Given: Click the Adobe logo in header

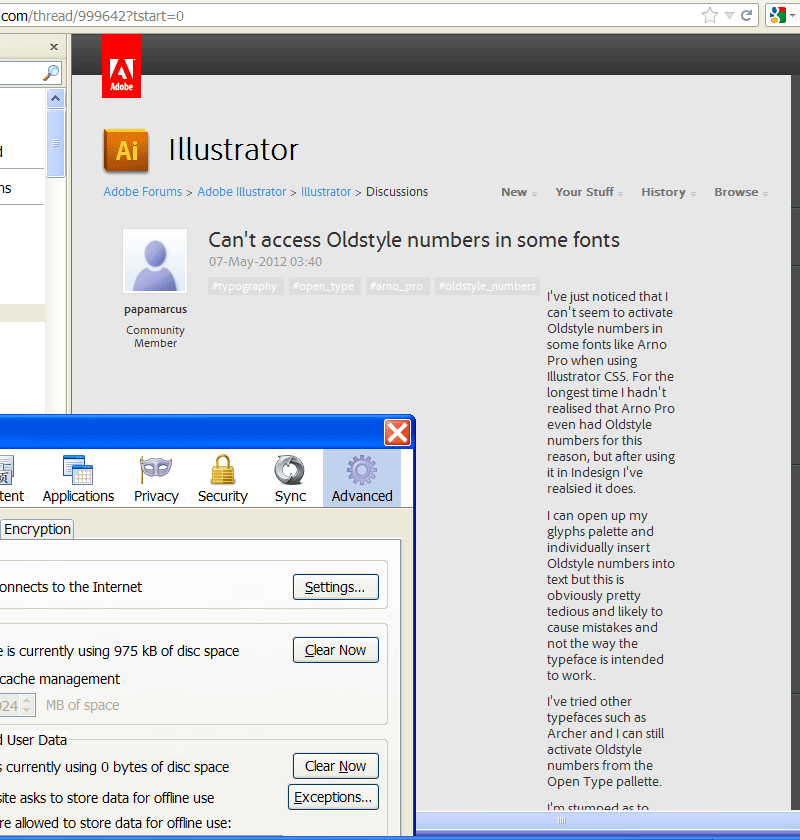Looking at the screenshot, I should click(x=122, y=66).
